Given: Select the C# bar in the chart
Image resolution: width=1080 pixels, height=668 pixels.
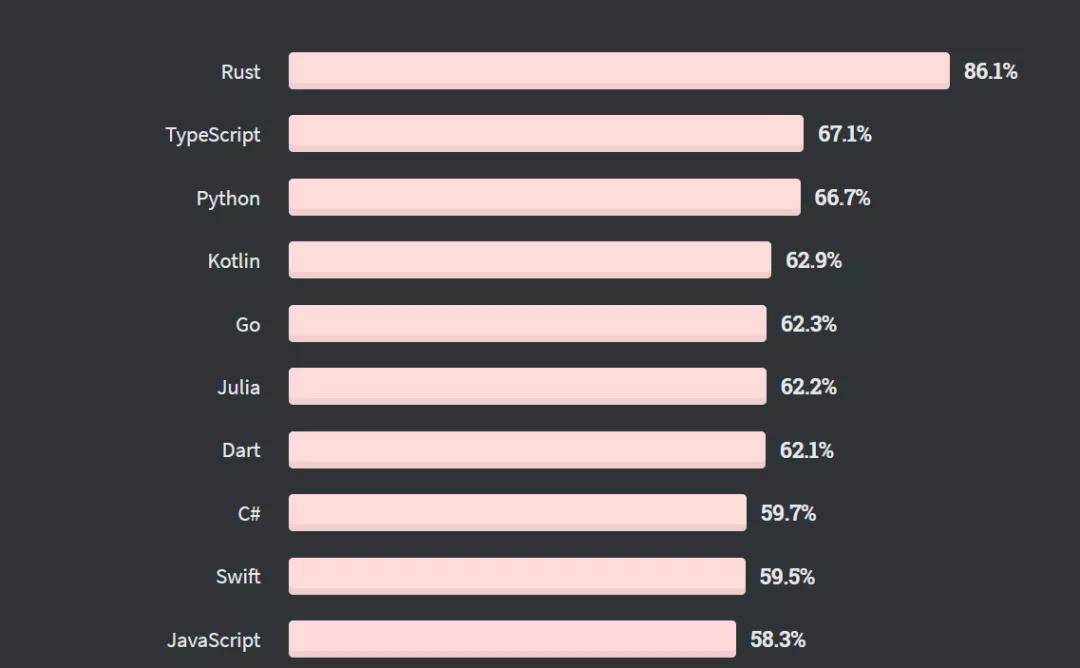Looking at the screenshot, I should [x=518, y=512].
